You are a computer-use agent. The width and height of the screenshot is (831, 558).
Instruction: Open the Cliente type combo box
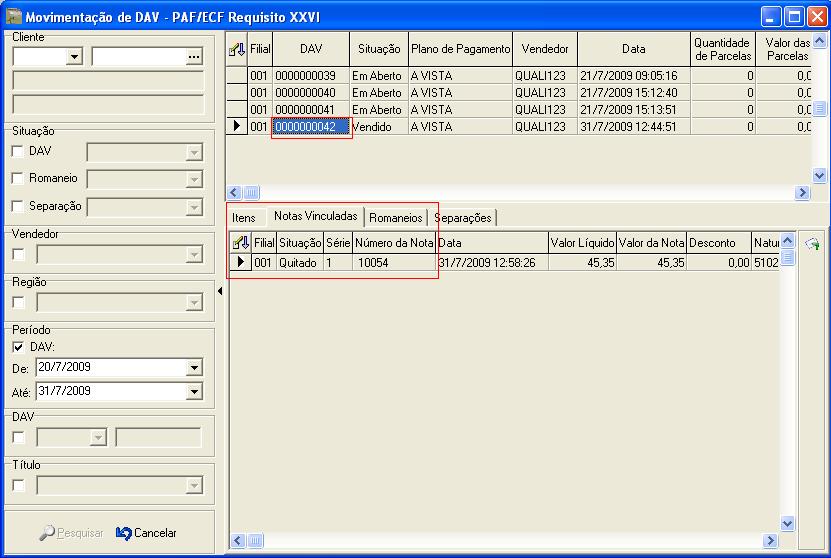(73, 58)
